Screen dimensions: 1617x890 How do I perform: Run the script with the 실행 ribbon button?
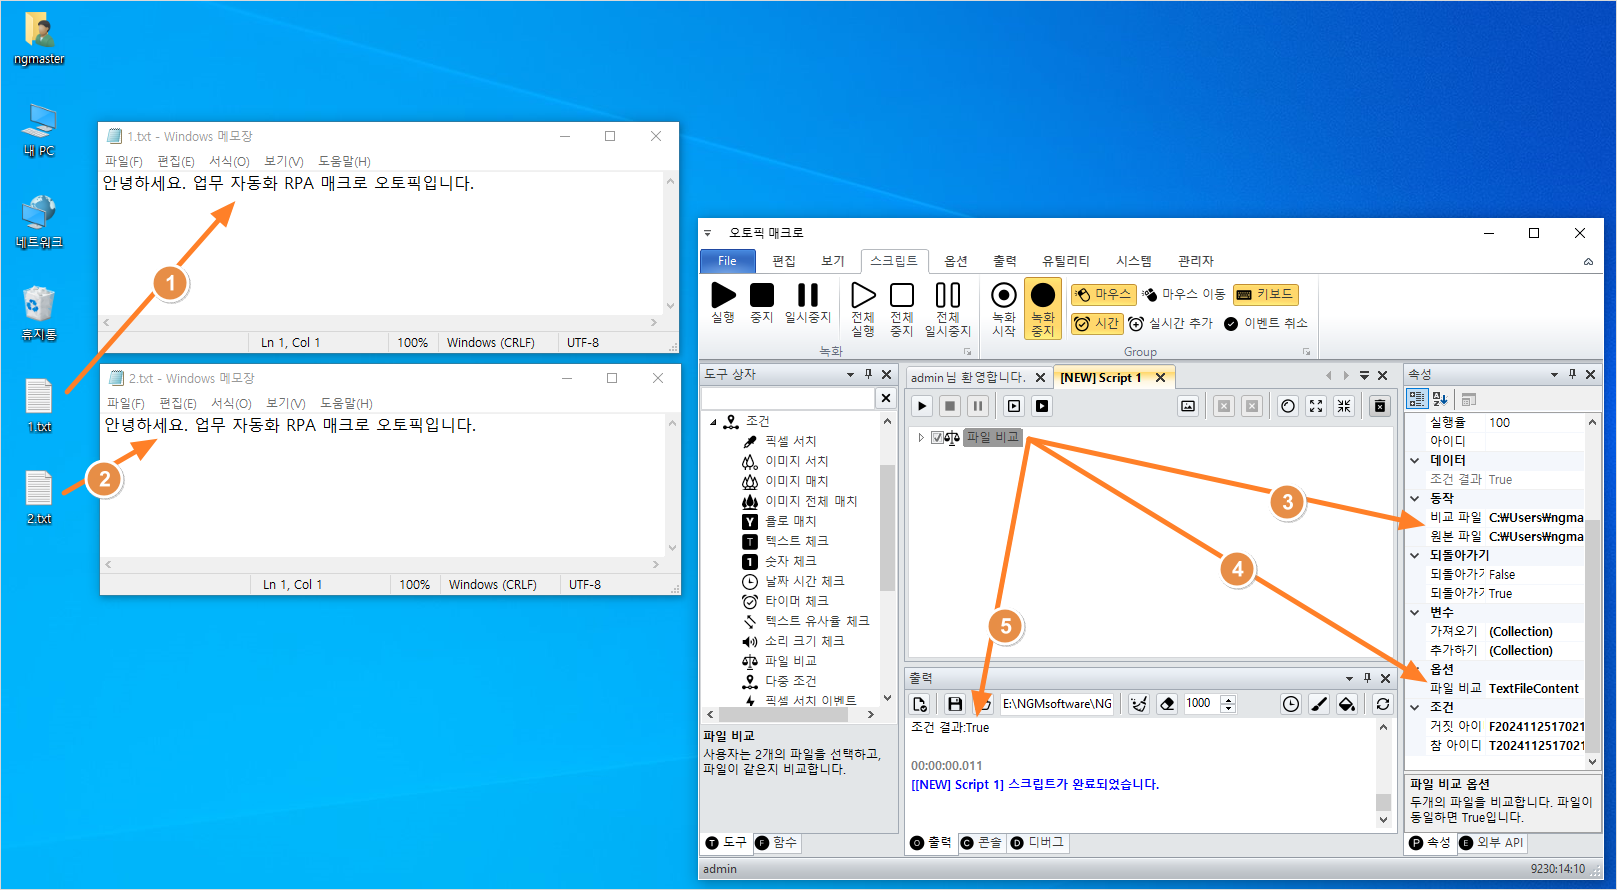(723, 302)
